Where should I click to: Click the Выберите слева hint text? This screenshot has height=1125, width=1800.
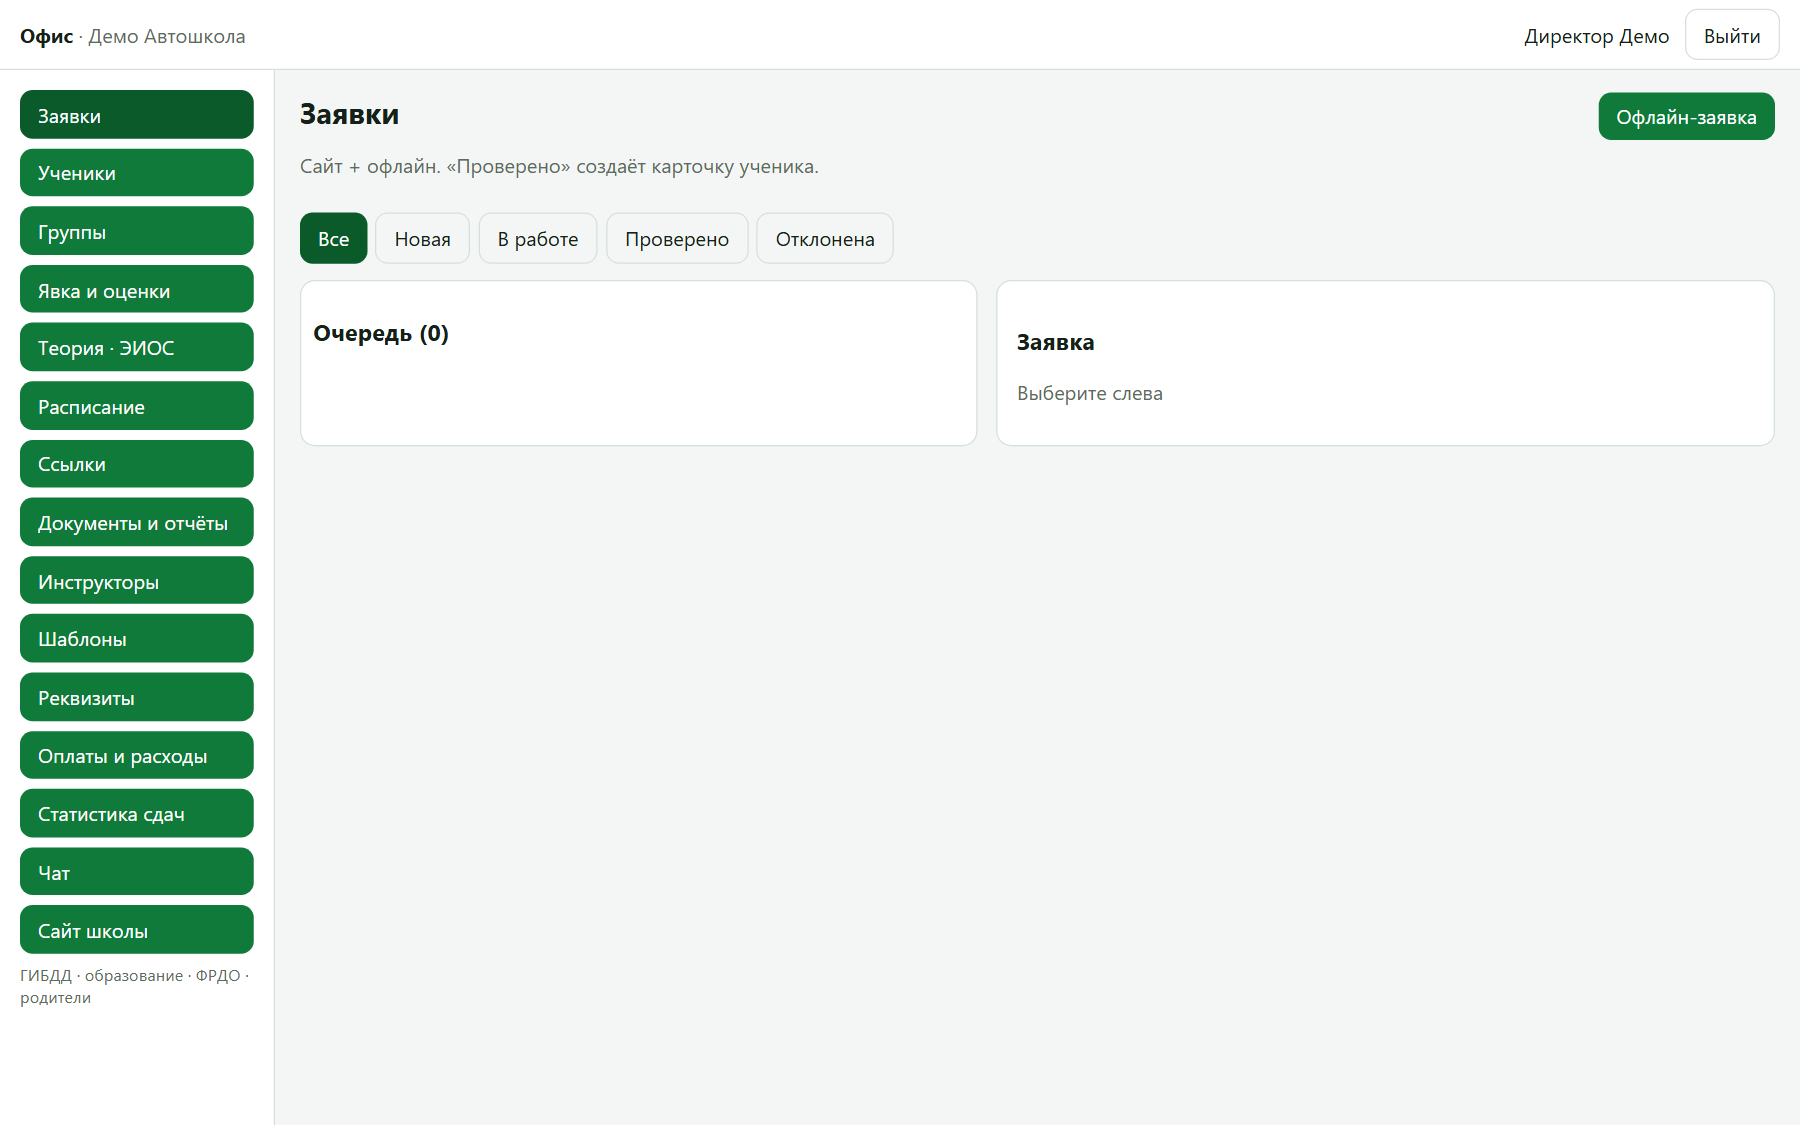1090,393
